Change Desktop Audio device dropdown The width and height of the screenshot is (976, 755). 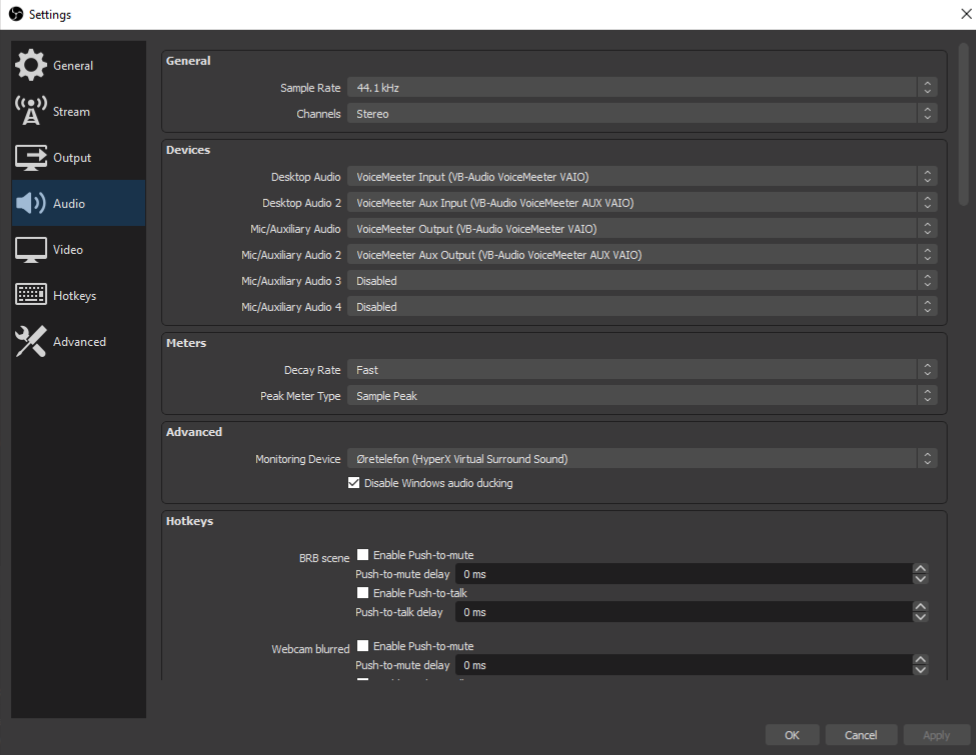coord(642,177)
